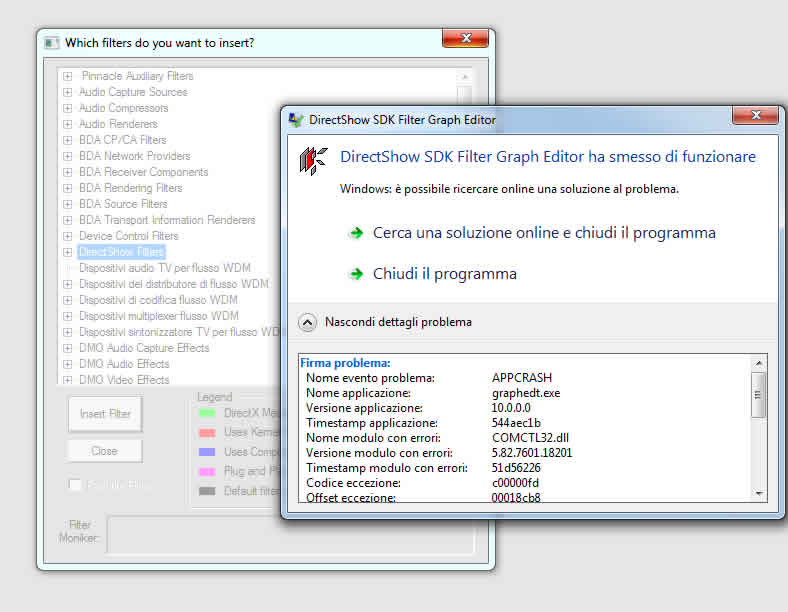788x612 pixels.
Task: Click the blue Uses Compressor legend swatch
Action: [207, 452]
